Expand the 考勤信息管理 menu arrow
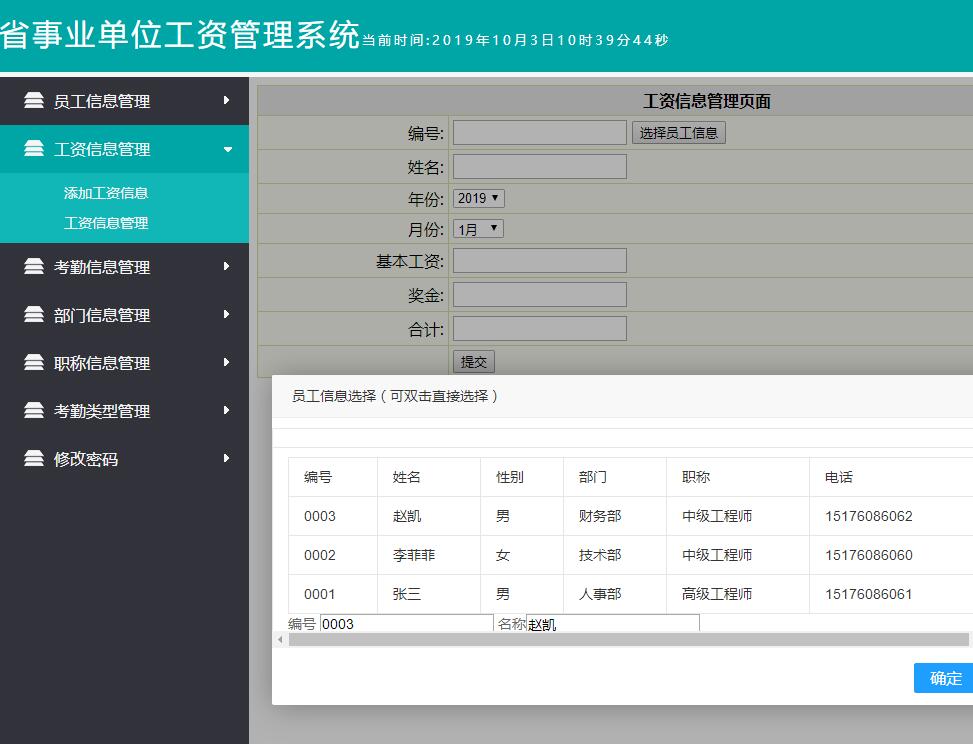973x744 pixels. click(x=226, y=266)
